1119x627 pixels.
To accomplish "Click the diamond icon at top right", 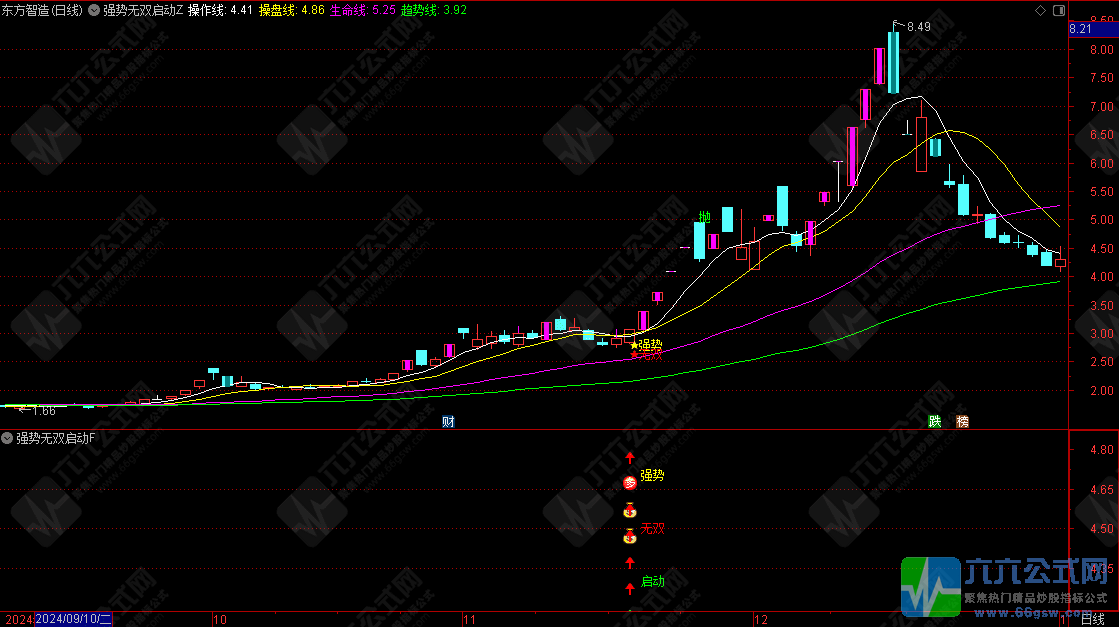I will click(1041, 10).
